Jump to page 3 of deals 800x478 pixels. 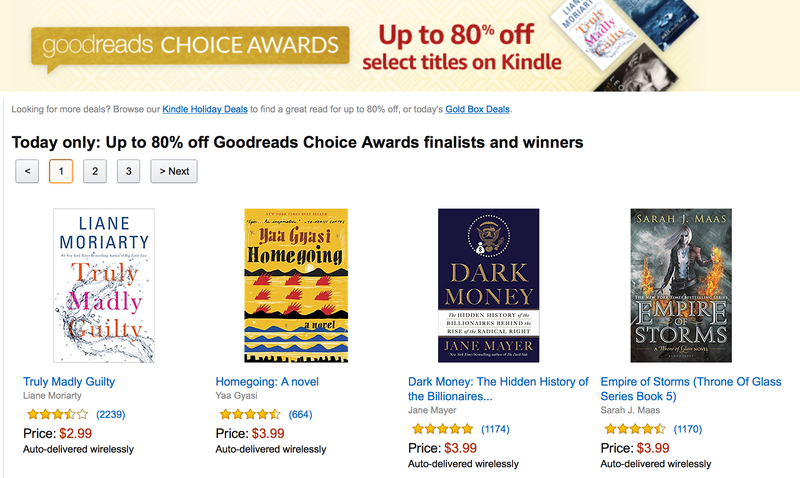click(x=128, y=171)
